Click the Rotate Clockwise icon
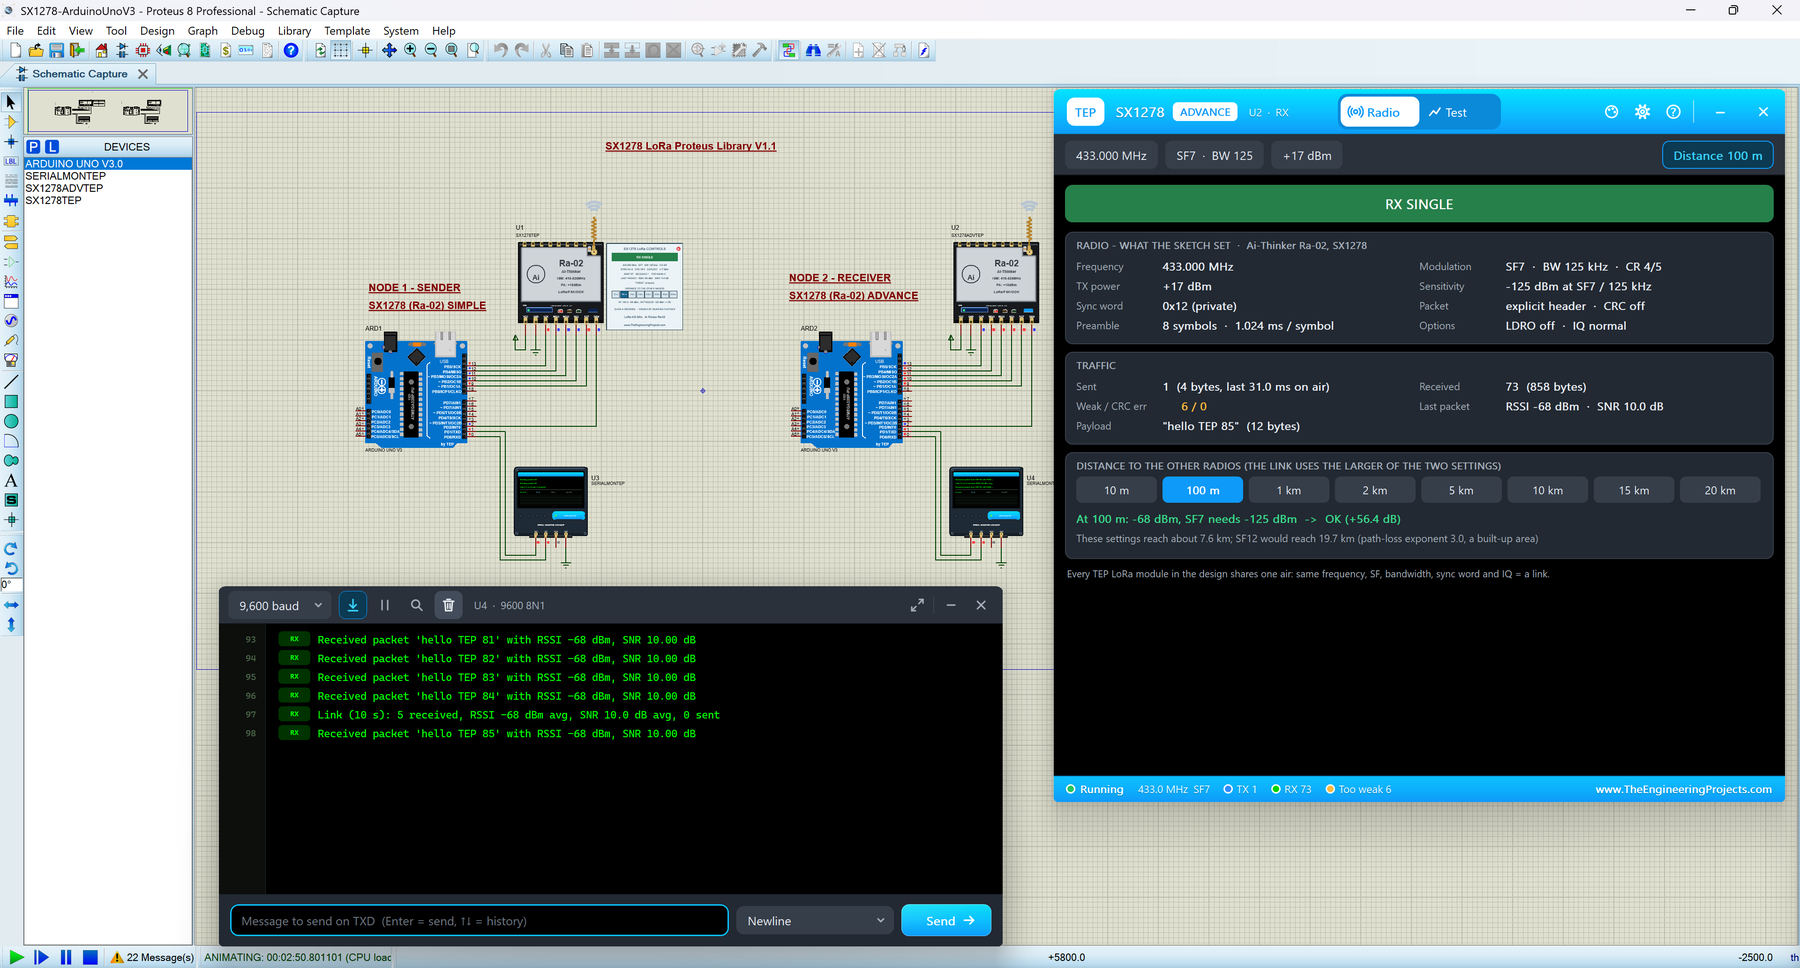Image resolution: width=1800 pixels, height=968 pixels. [x=11, y=548]
